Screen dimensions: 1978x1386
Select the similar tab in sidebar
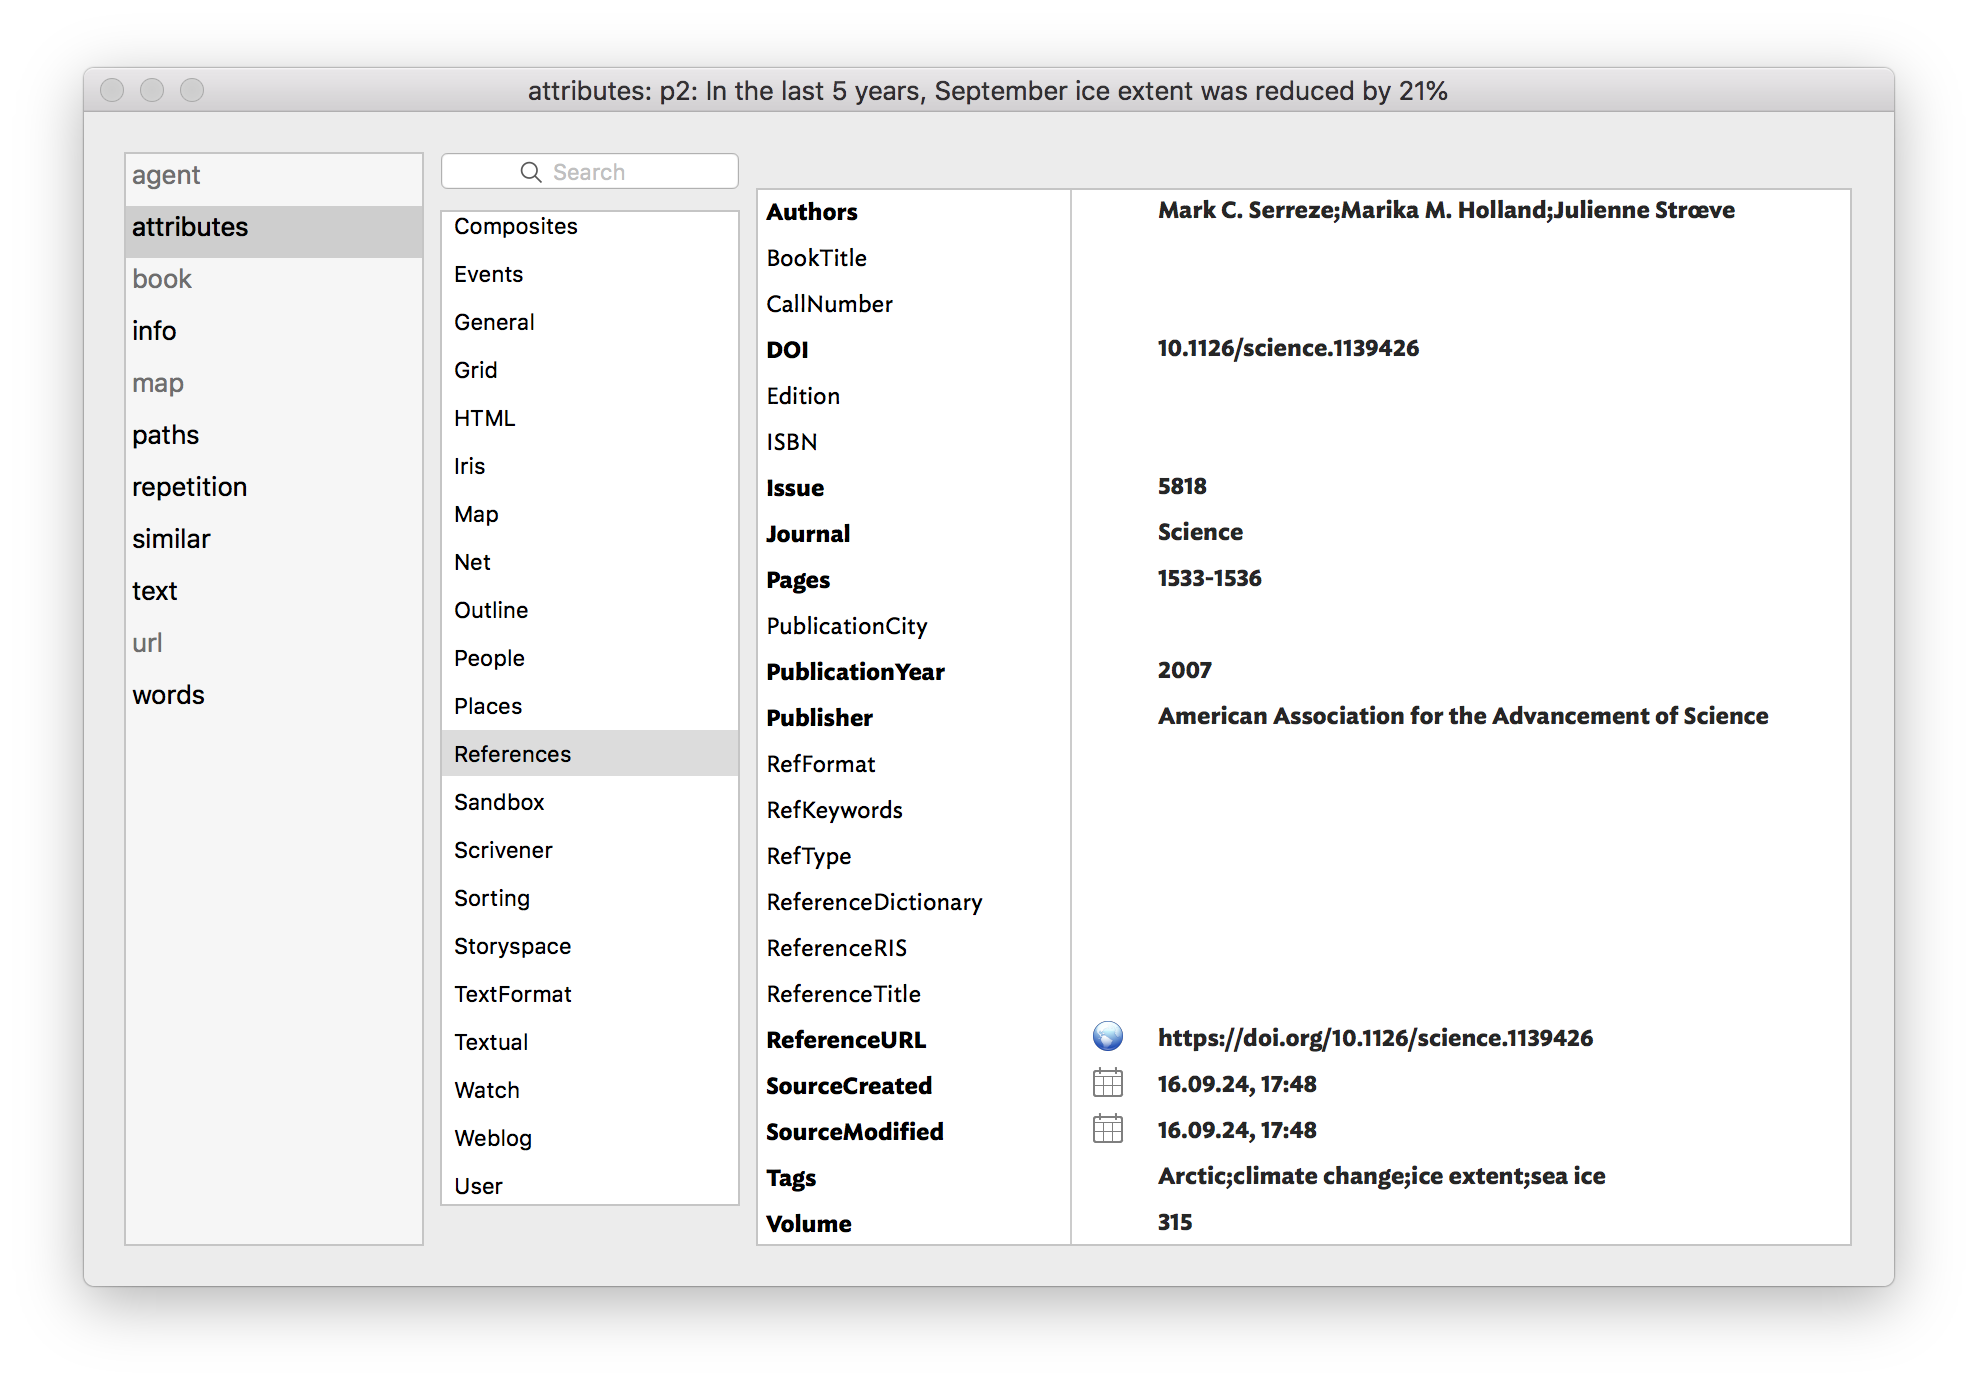pos(171,539)
